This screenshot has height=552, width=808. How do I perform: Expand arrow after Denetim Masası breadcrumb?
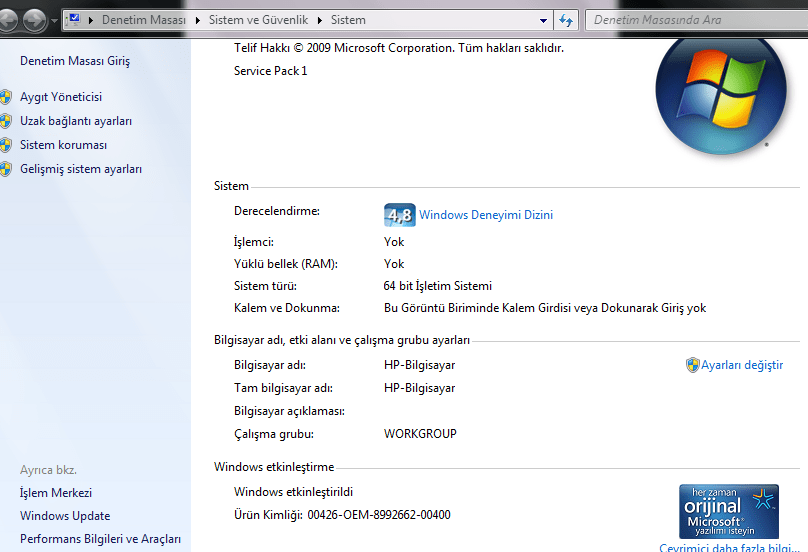(198, 21)
